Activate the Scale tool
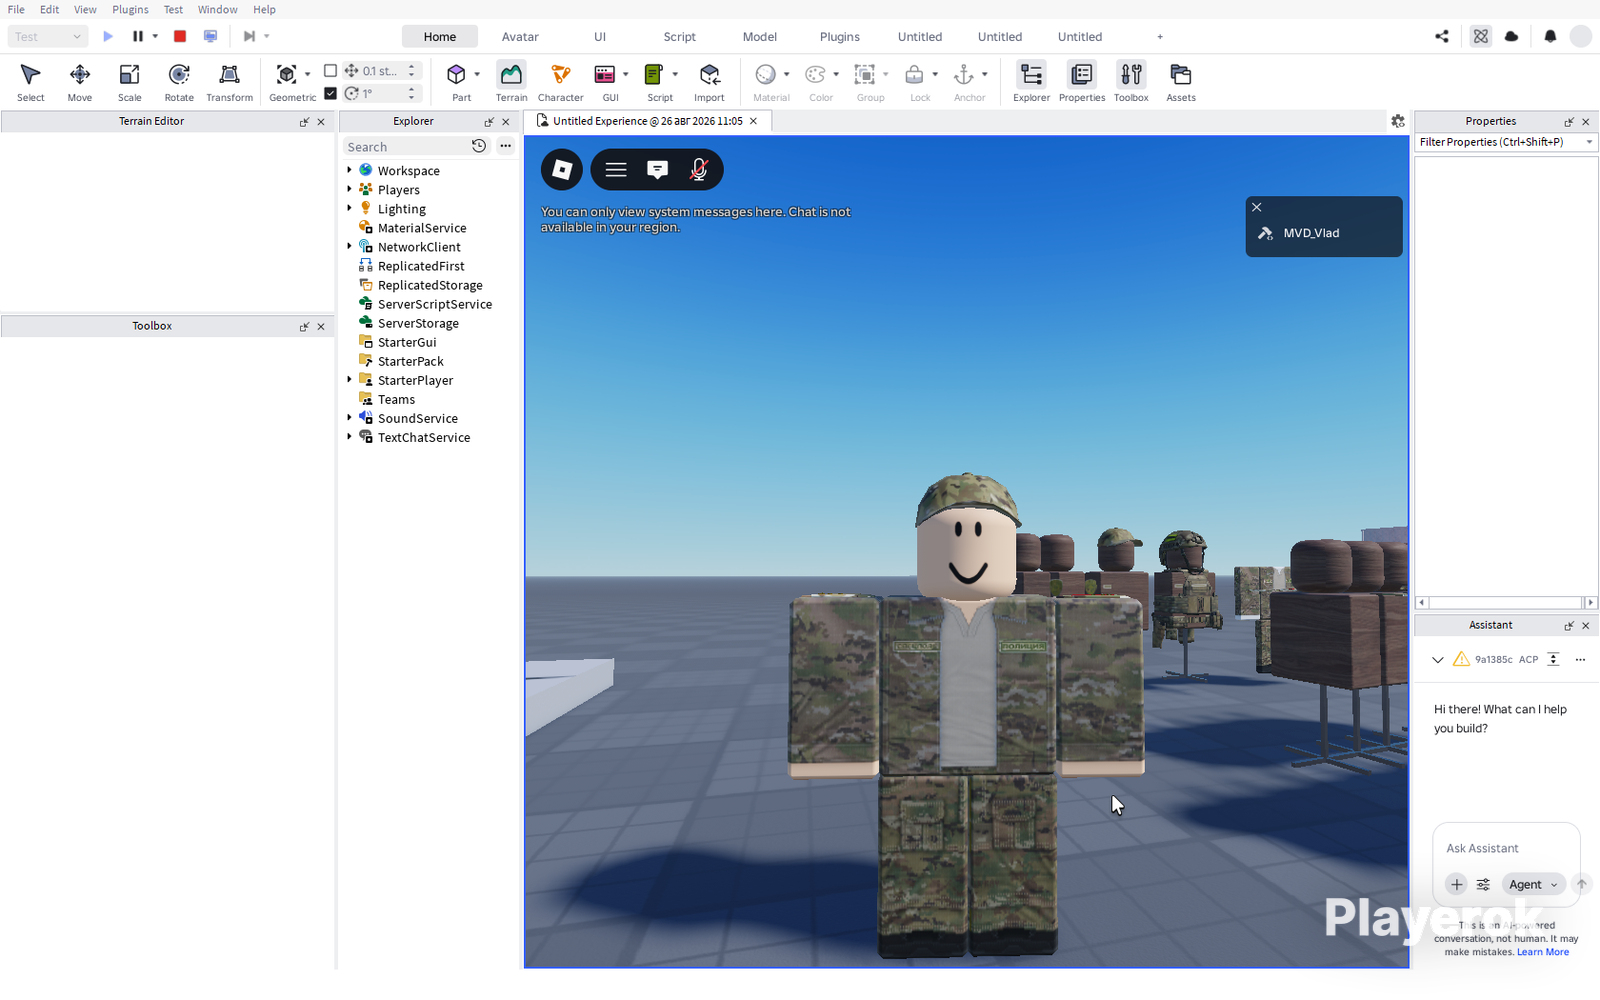This screenshot has height=1000, width=1600. coord(129,82)
